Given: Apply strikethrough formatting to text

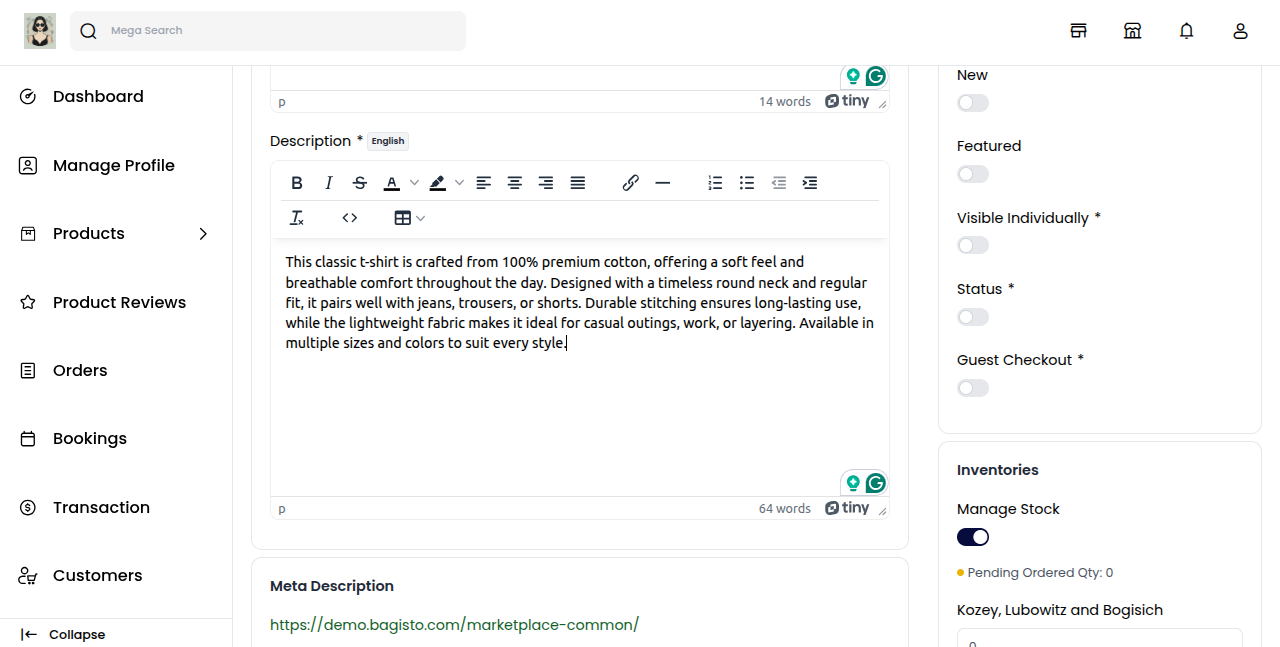Looking at the screenshot, I should click(360, 183).
